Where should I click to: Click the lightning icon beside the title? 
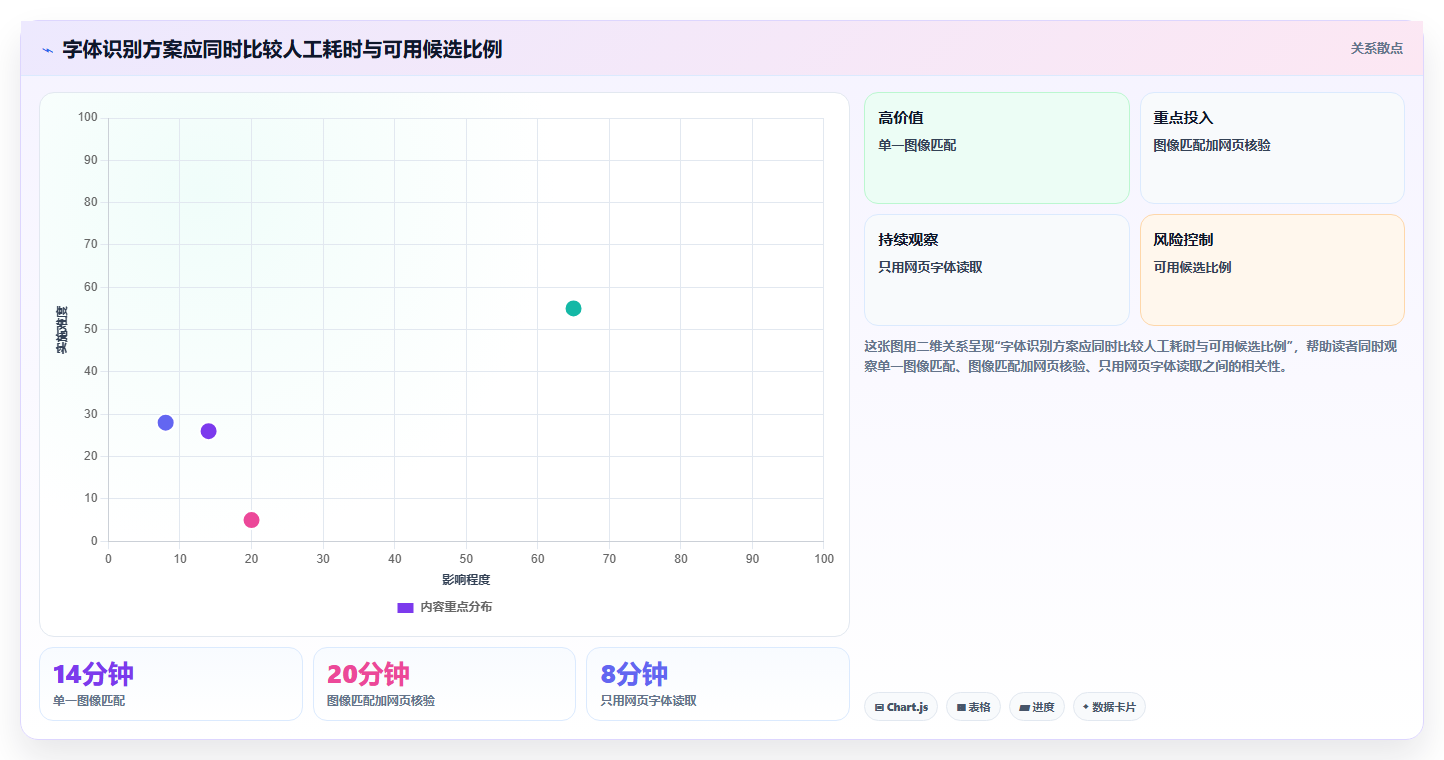click(47, 49)
